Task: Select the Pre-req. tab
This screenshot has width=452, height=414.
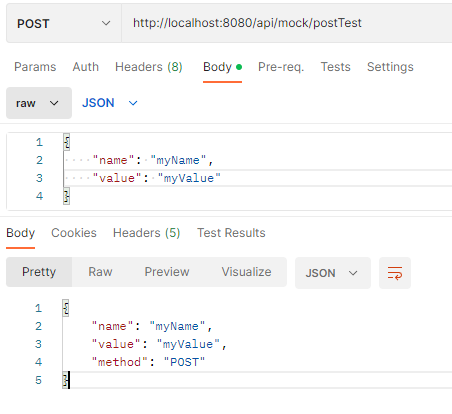Action: [x=281, y=67]
